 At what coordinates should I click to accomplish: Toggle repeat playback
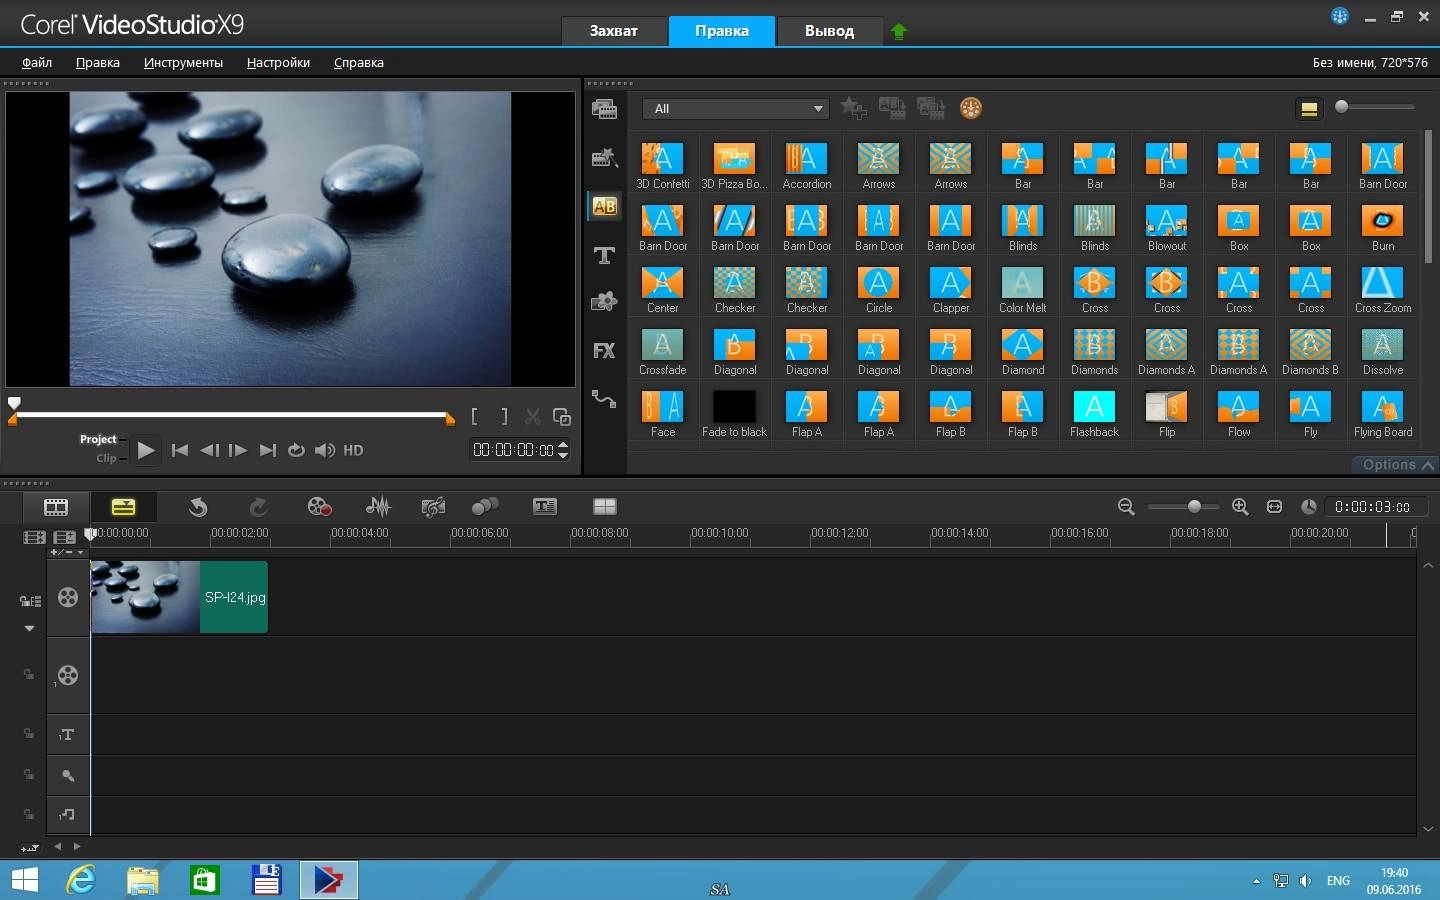click(296, 450)
